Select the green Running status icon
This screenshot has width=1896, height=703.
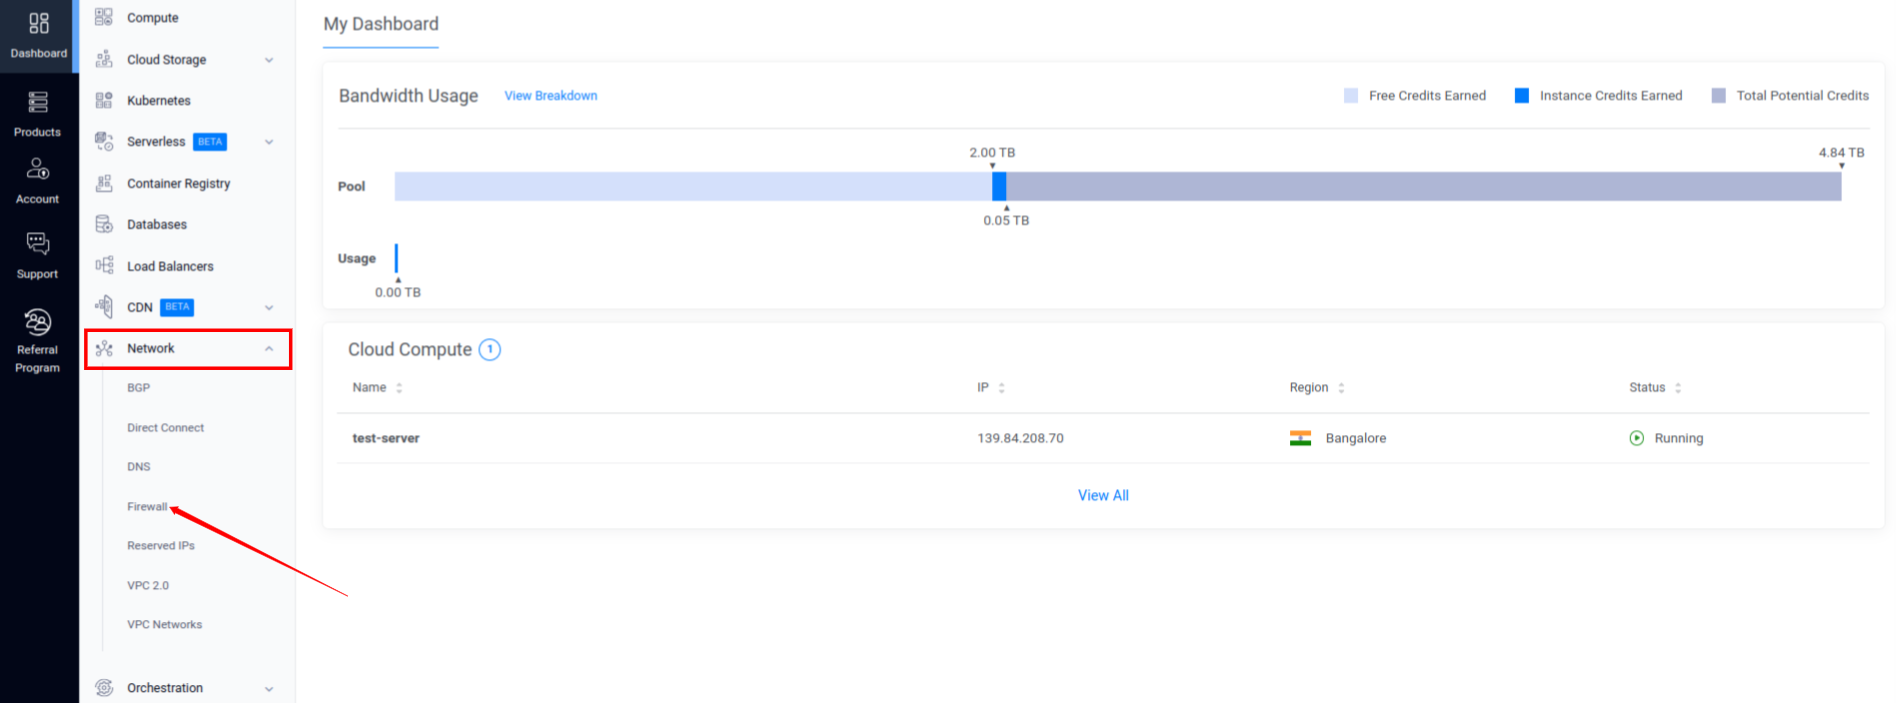click(x=1637, y=438)
